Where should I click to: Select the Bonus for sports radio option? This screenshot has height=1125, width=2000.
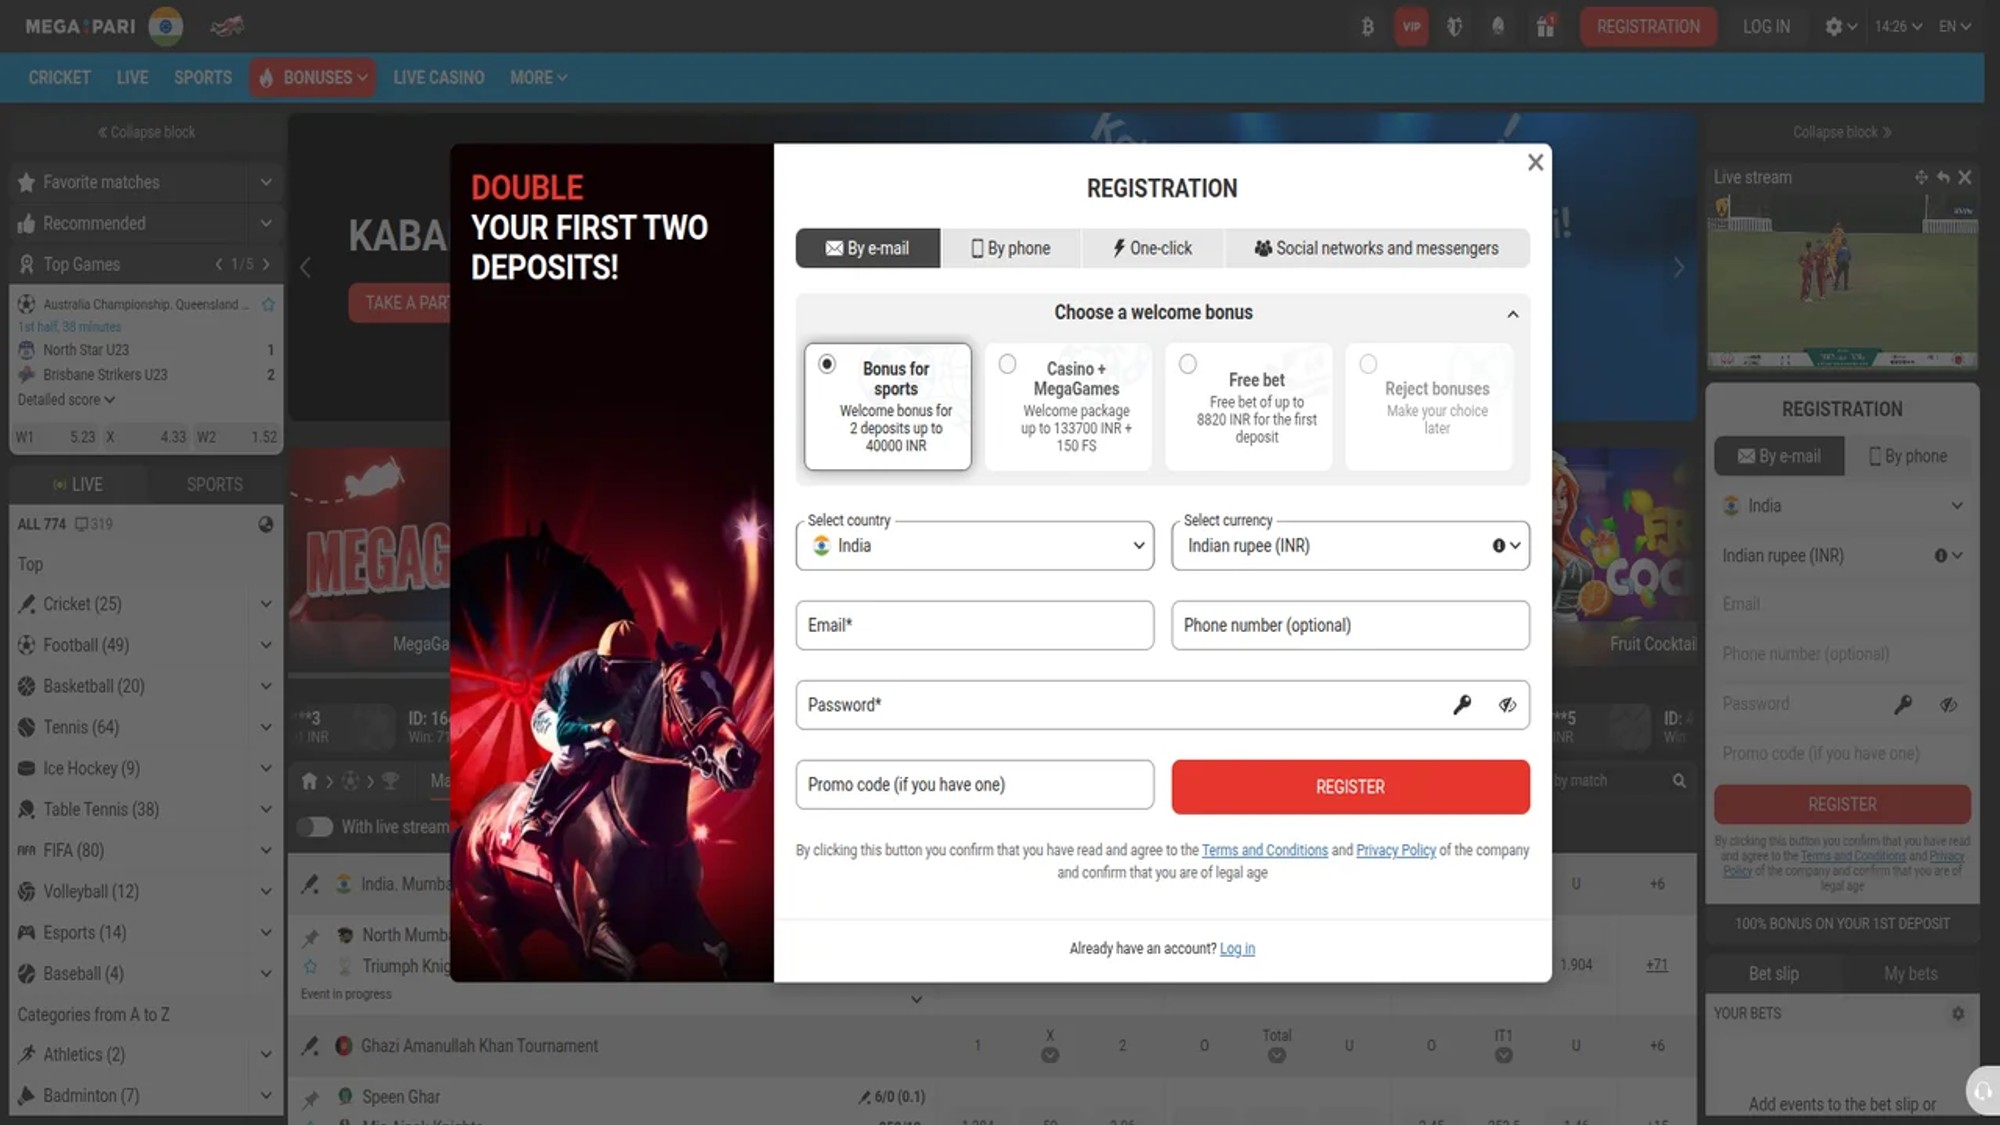coord(827,364)
